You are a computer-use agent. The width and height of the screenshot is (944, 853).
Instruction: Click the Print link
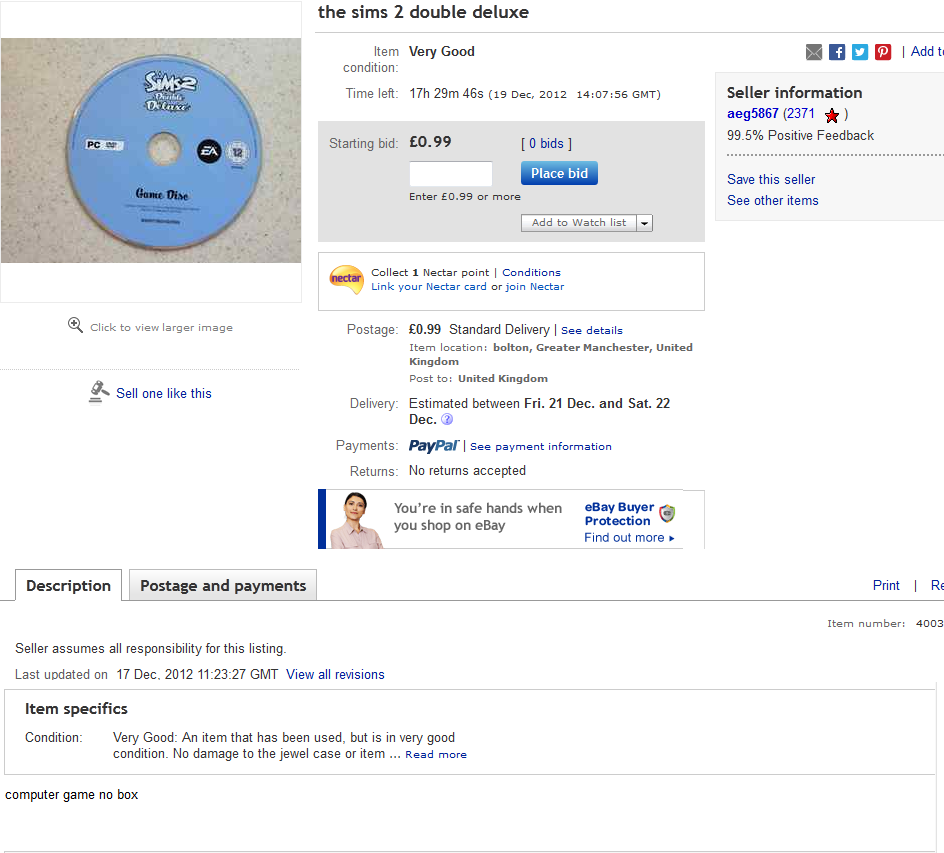886,585
